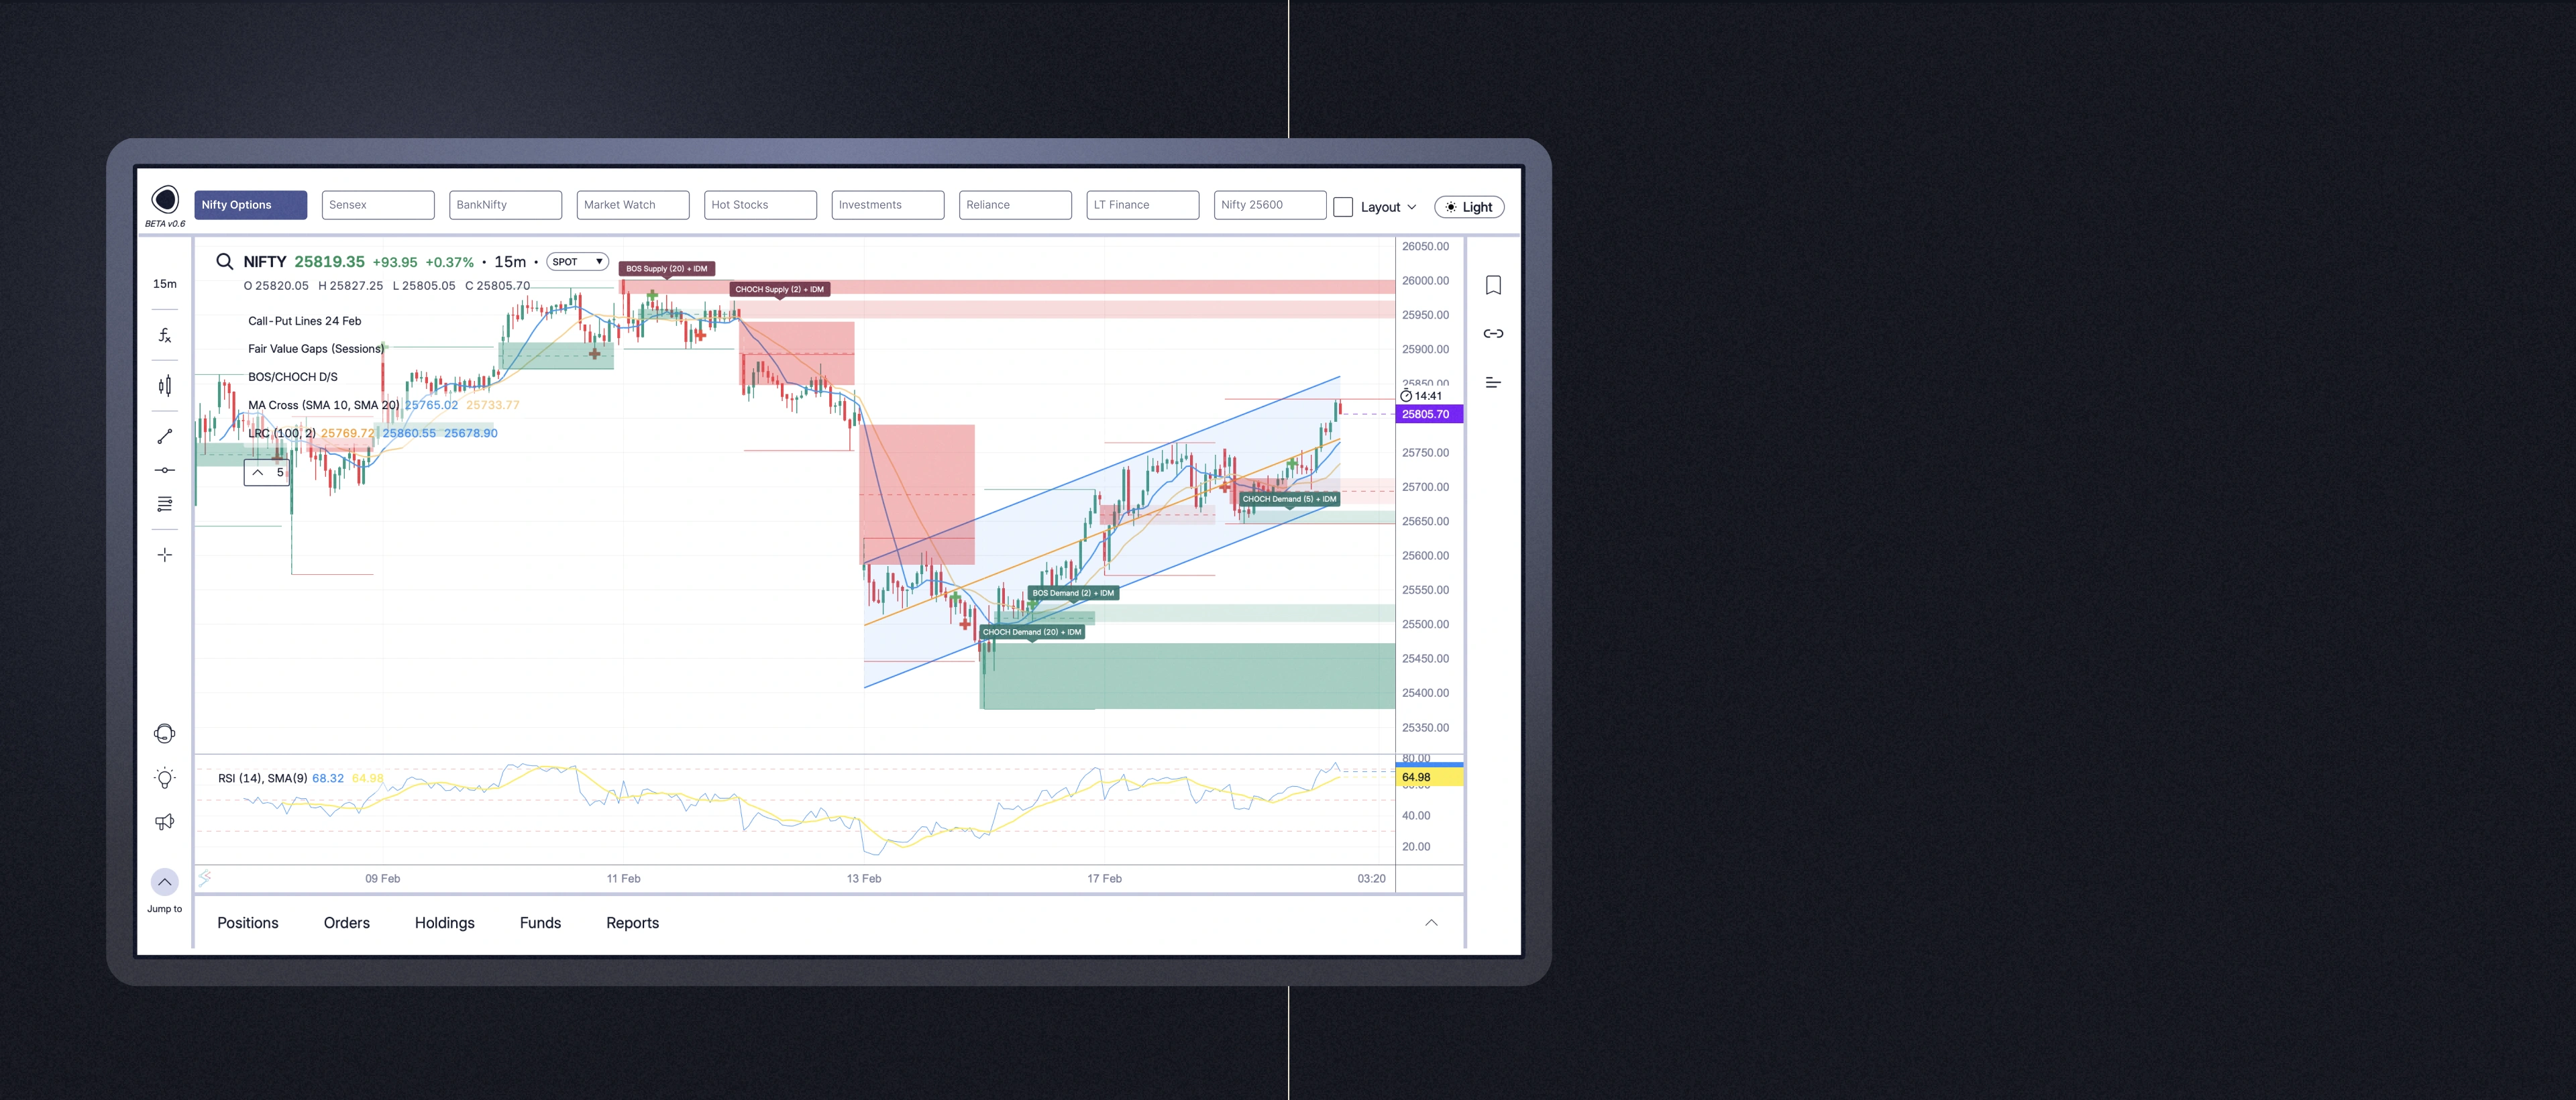Select the horizontal line tool
Image resolution: width=2576 pixels, height=1100 pixels.
click(165, 469)
